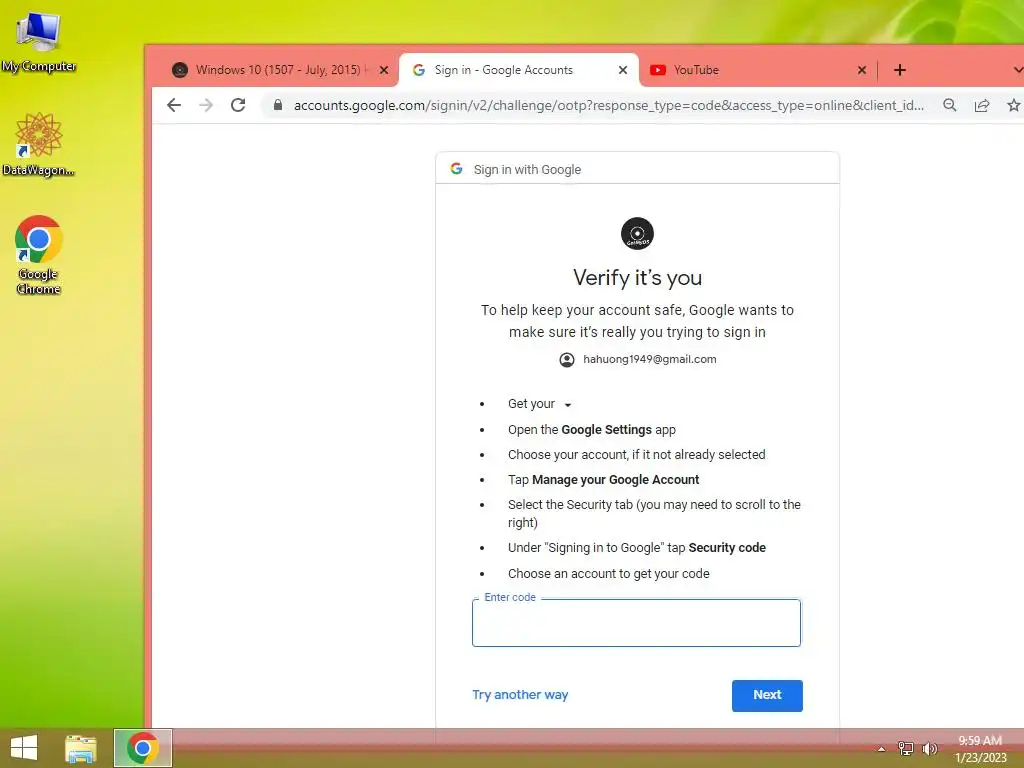Launch Google Chrome from desktop shortcut

(39, 255)
